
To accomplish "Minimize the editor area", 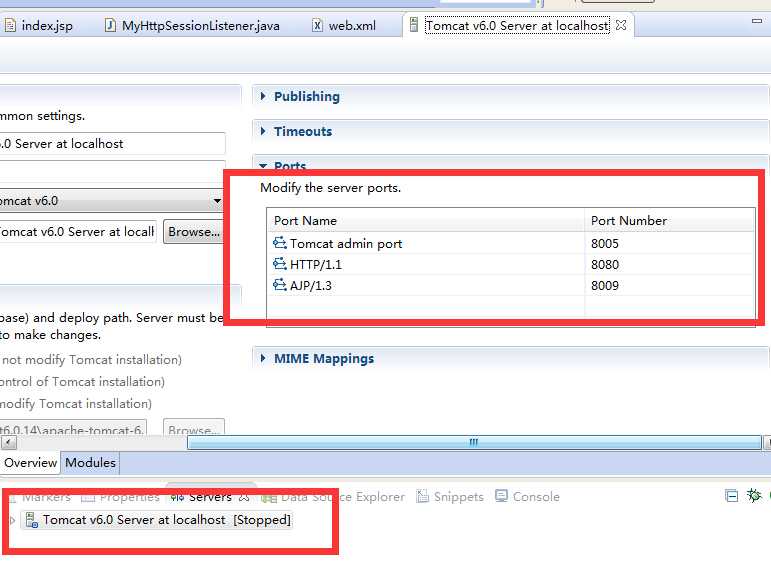I will point(757,21).
